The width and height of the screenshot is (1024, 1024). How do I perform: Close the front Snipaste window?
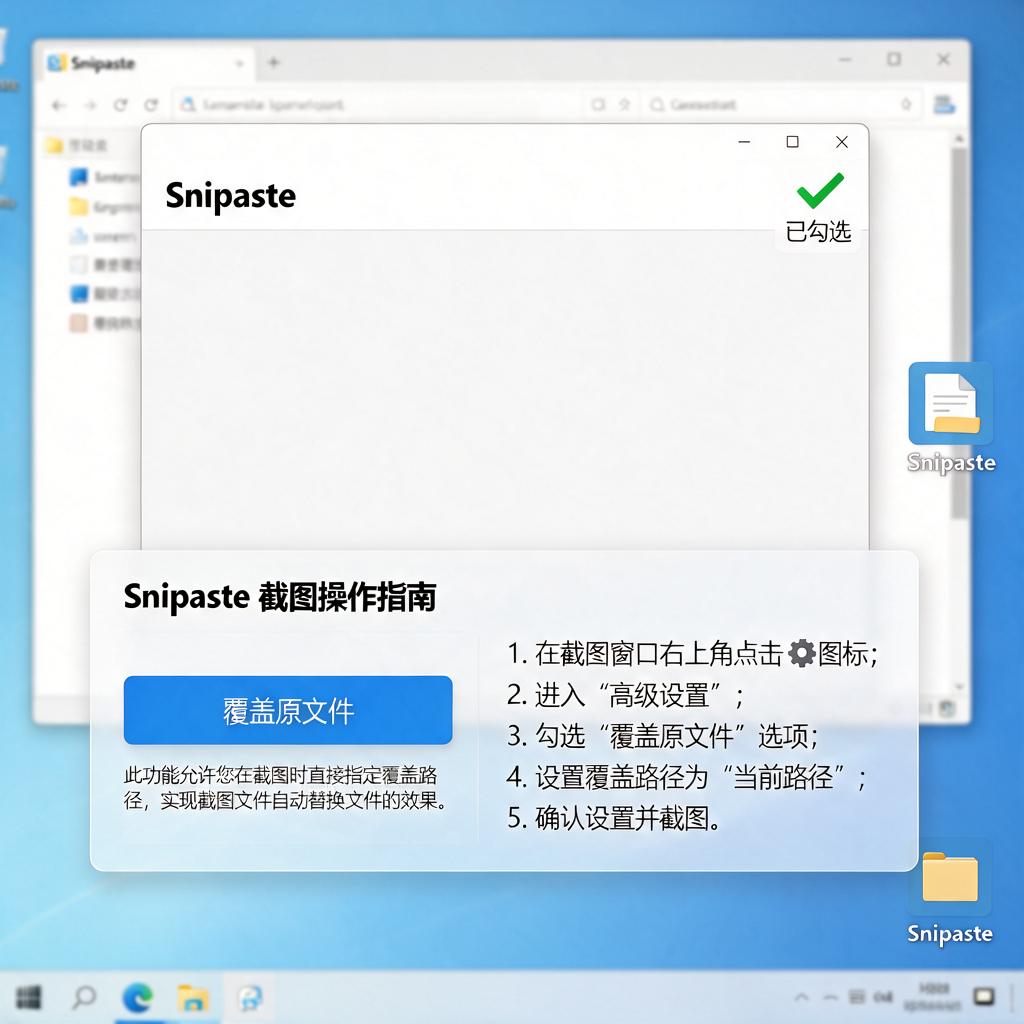coord(842,142)
